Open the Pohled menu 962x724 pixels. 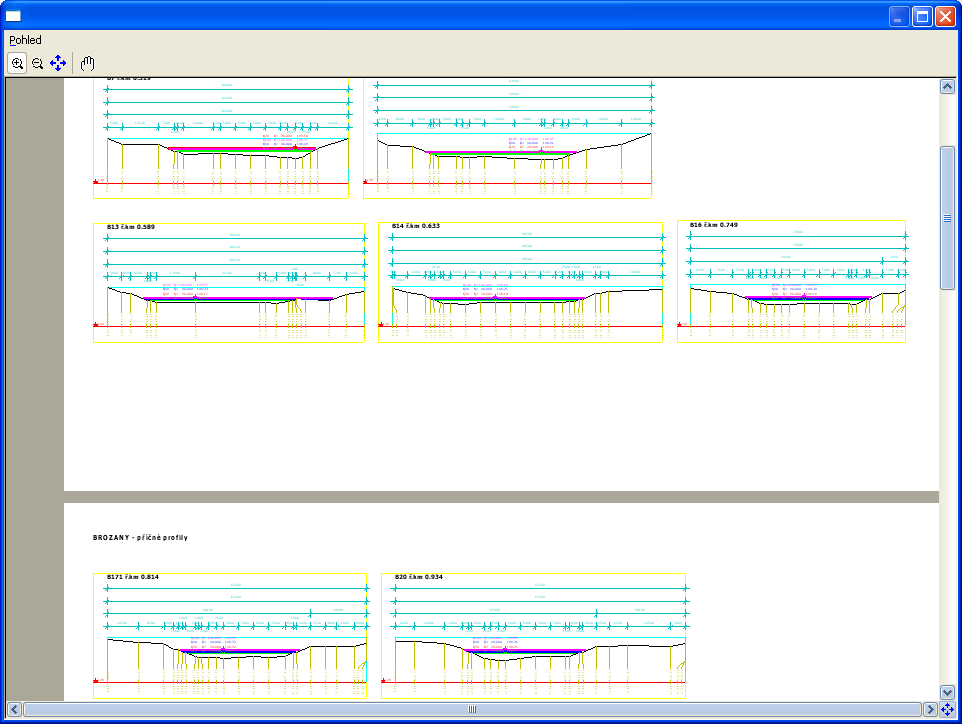click(25, 40)
